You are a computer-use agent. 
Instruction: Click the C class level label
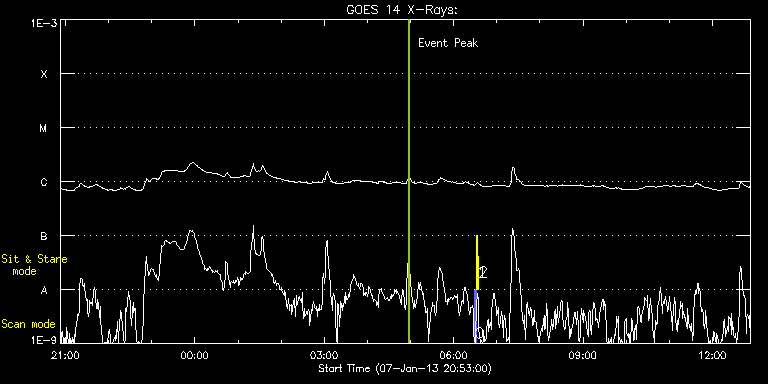[x=44, y=182]
